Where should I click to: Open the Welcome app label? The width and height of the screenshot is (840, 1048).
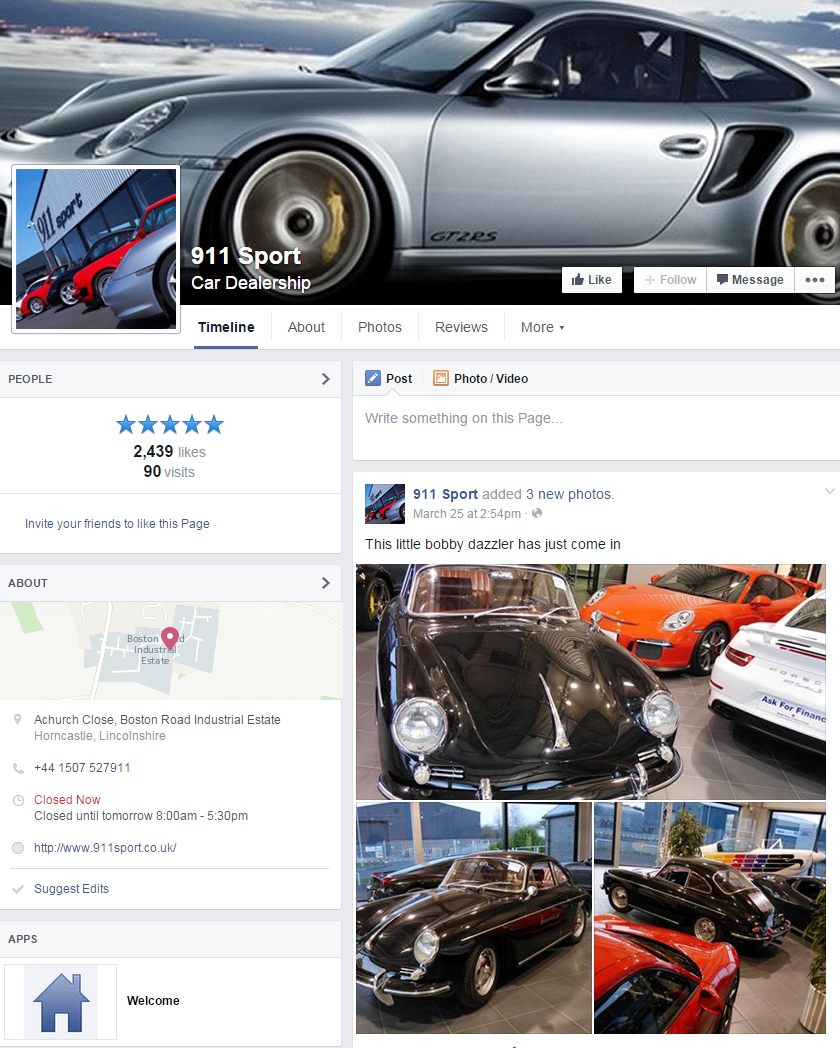coord(153,1001)
